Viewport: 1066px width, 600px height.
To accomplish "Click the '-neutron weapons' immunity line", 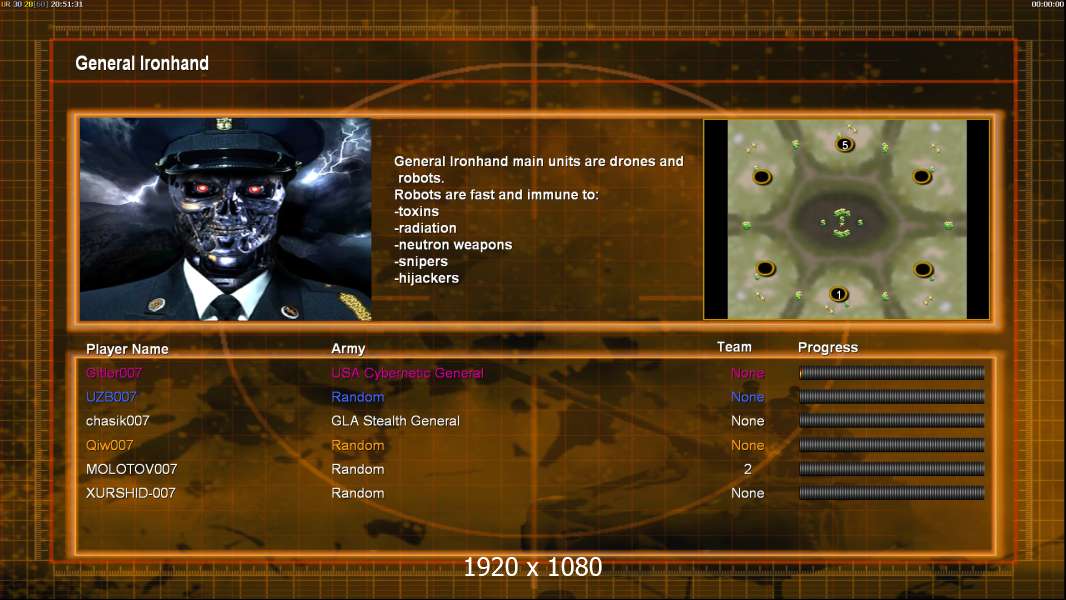I will [453, 245].
